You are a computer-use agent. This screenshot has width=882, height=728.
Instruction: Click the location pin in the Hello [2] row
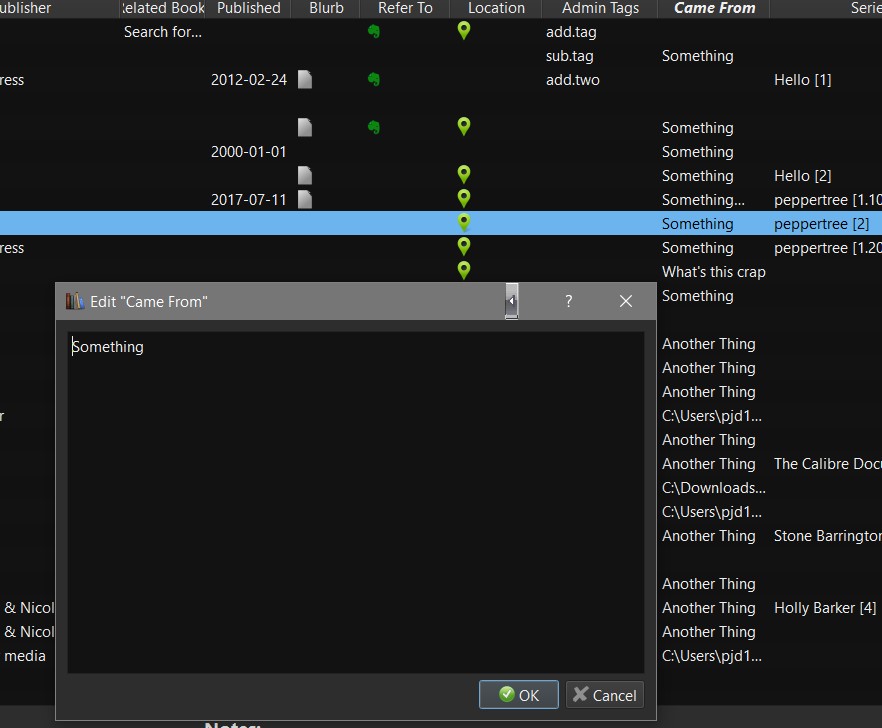click(x=464, y=175)
